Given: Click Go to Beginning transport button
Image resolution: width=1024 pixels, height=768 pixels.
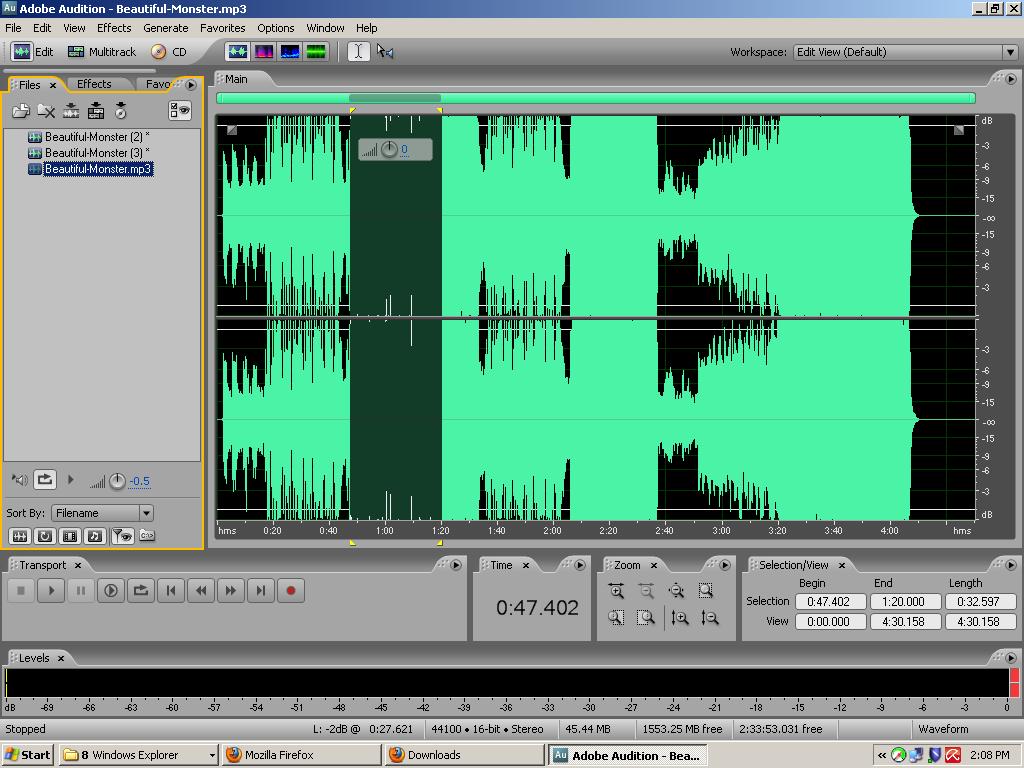Looking at the screenshot, I should coord(171,591).
